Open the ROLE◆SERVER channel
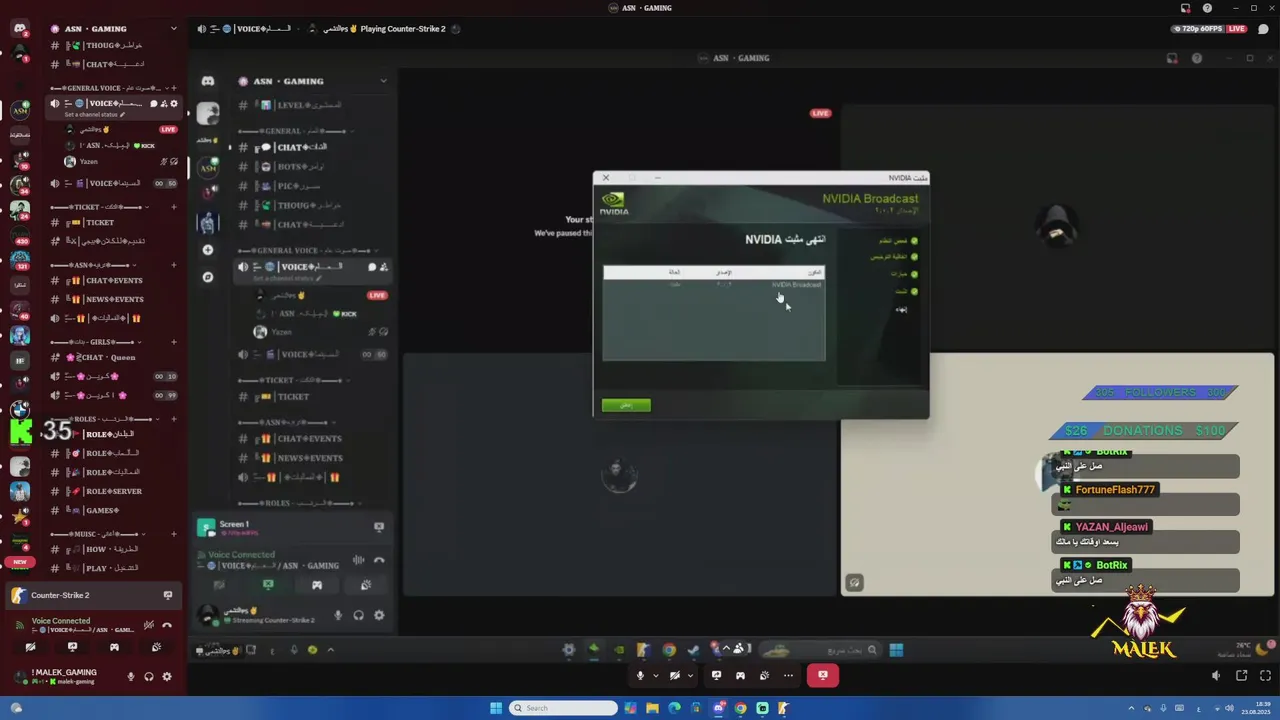This screenshot has height=720, width=1280. tap(113, 491)
